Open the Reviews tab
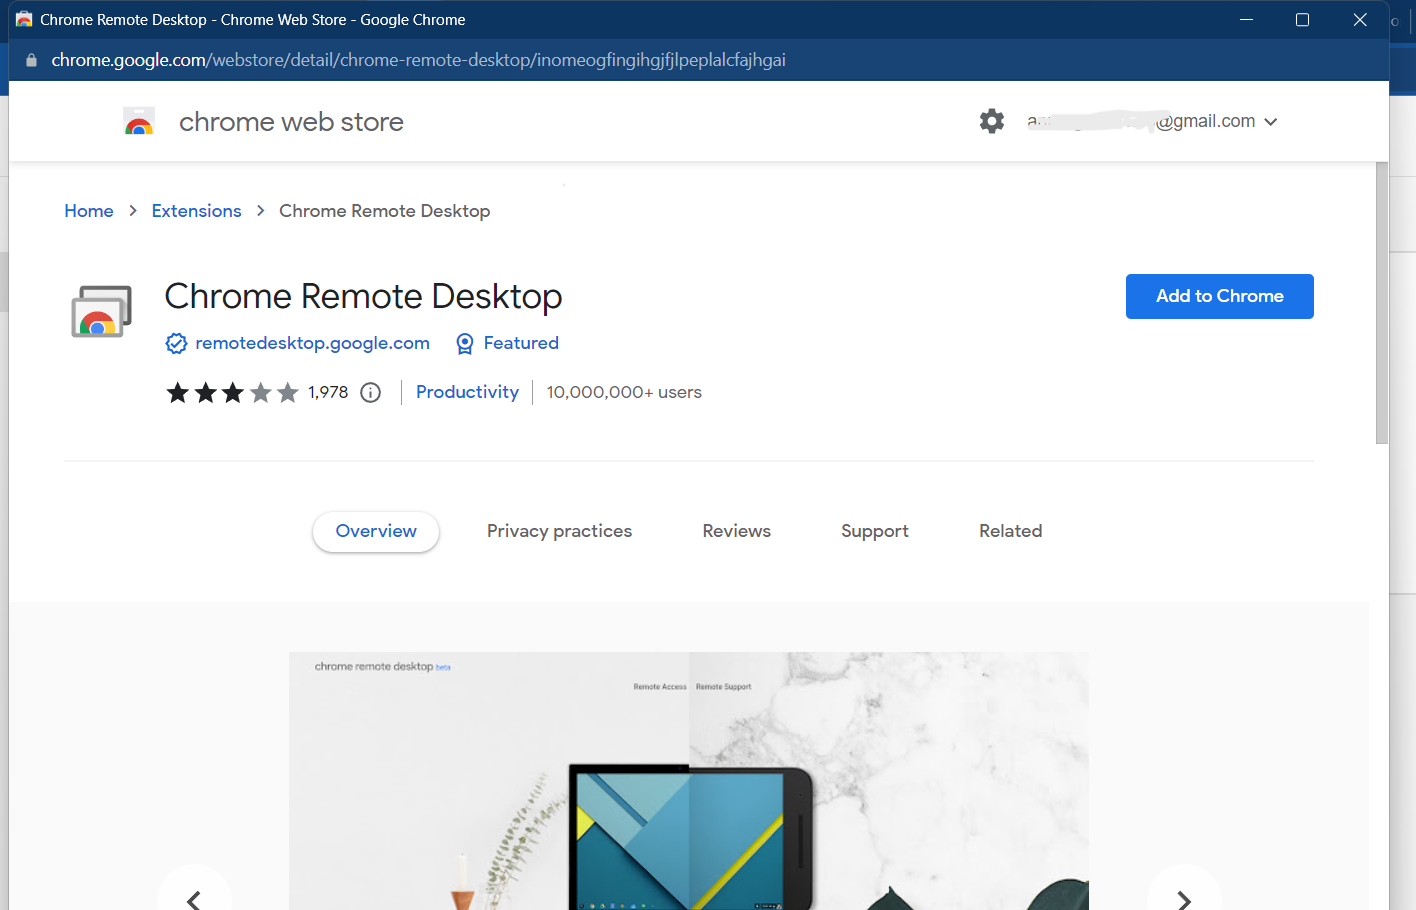The width and height of the screenshot is (1416, 910). click(x=737, y=531)
